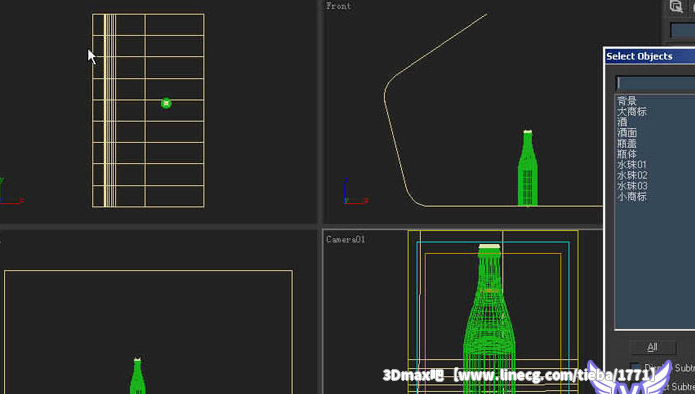Choose 水珠03 in the list
Image resolution: width=695 pixels, height=394 pixels.
pos(632,186)
